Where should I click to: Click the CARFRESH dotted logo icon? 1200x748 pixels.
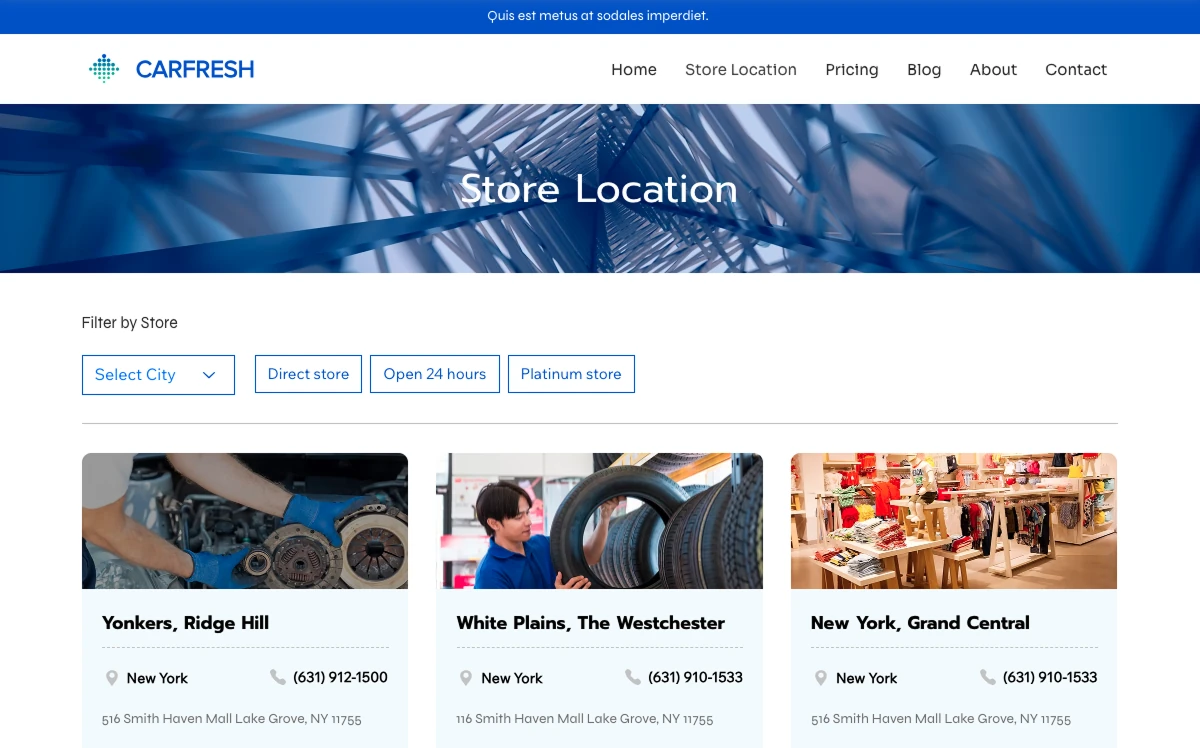point(104,69)
